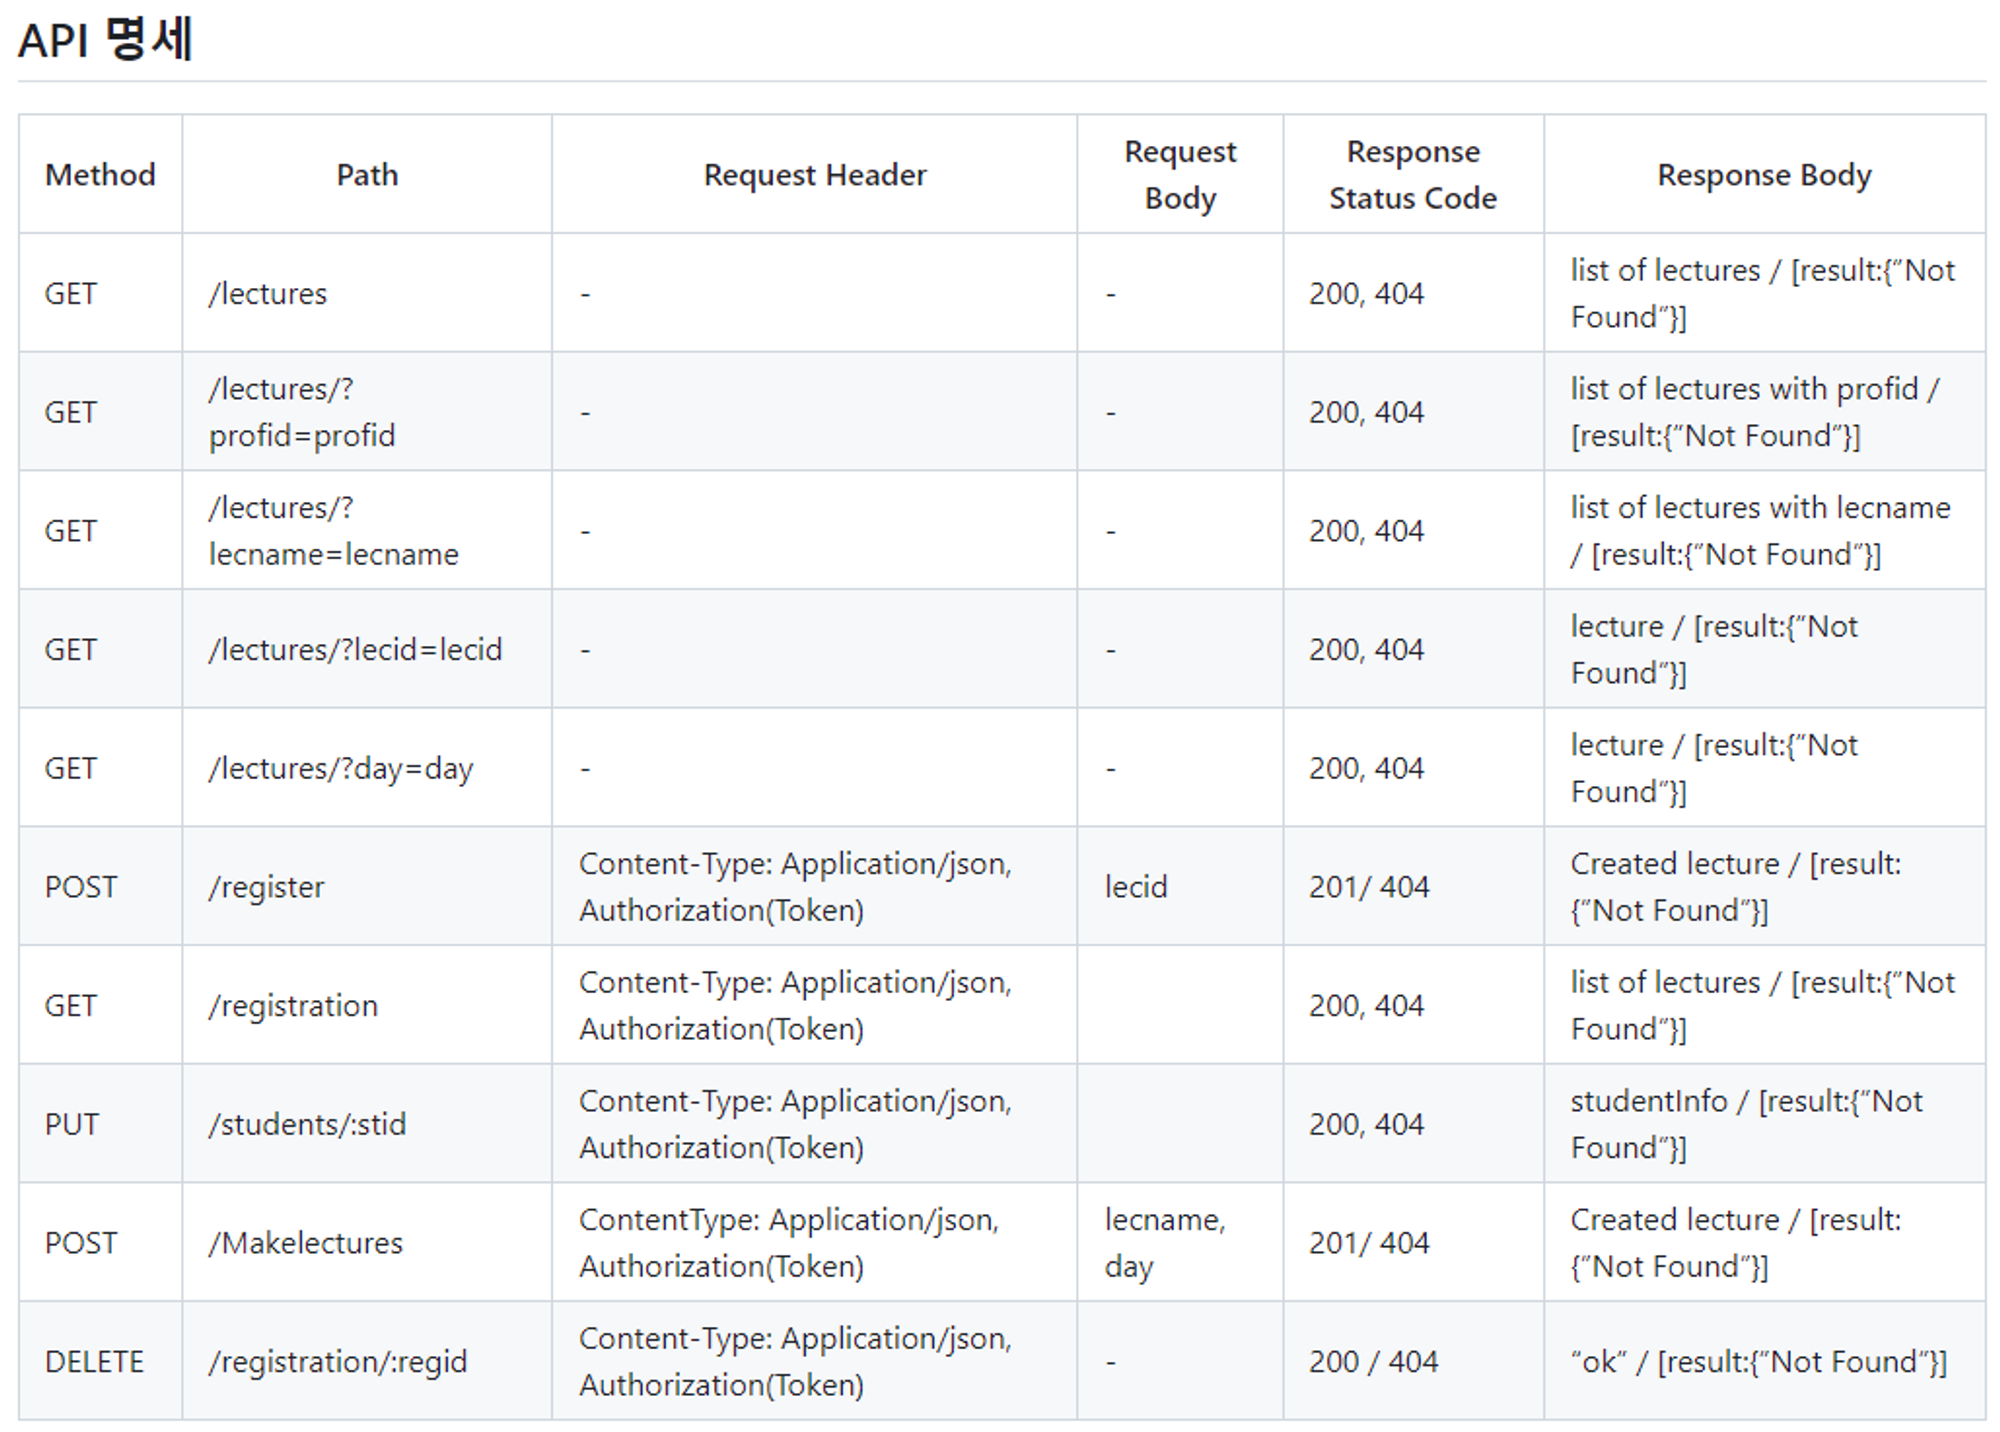The width and height of the screenshot is (2000, 1432).
Task: Click the /registration path cell
Action: coord(293,1006)
